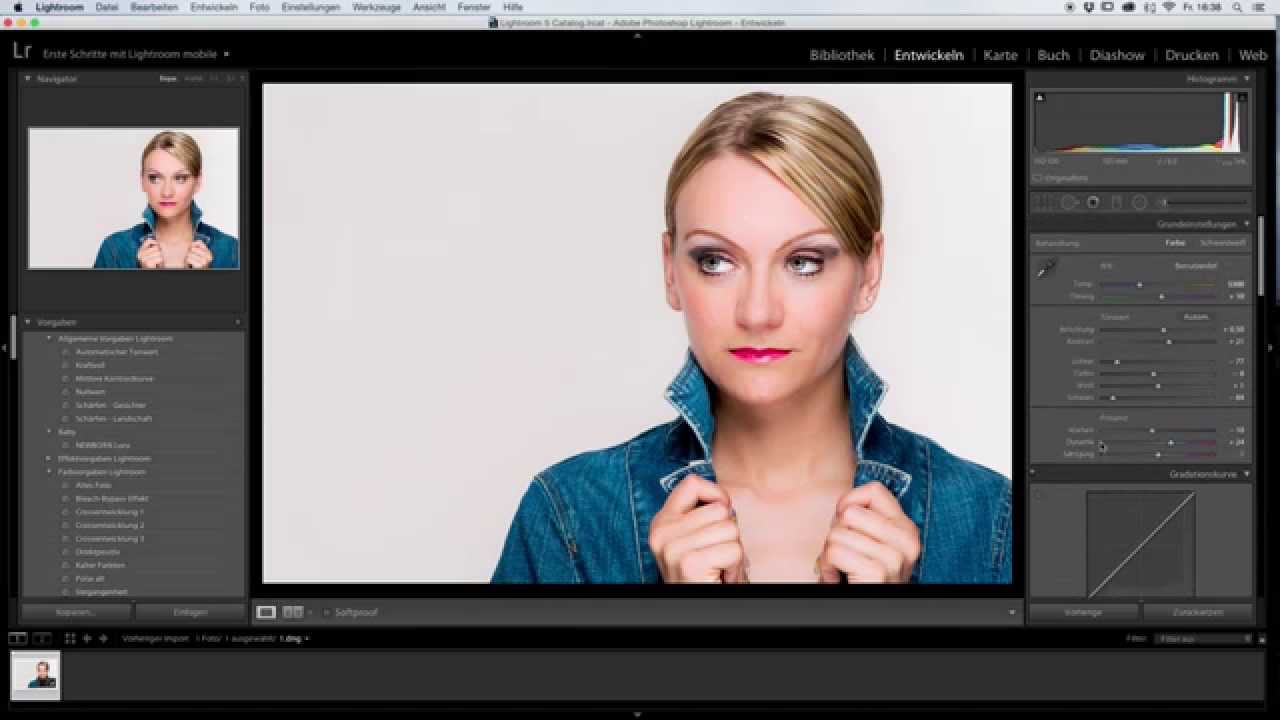
Task: Adjust Dynamik slider
Action: [1170, 441]
